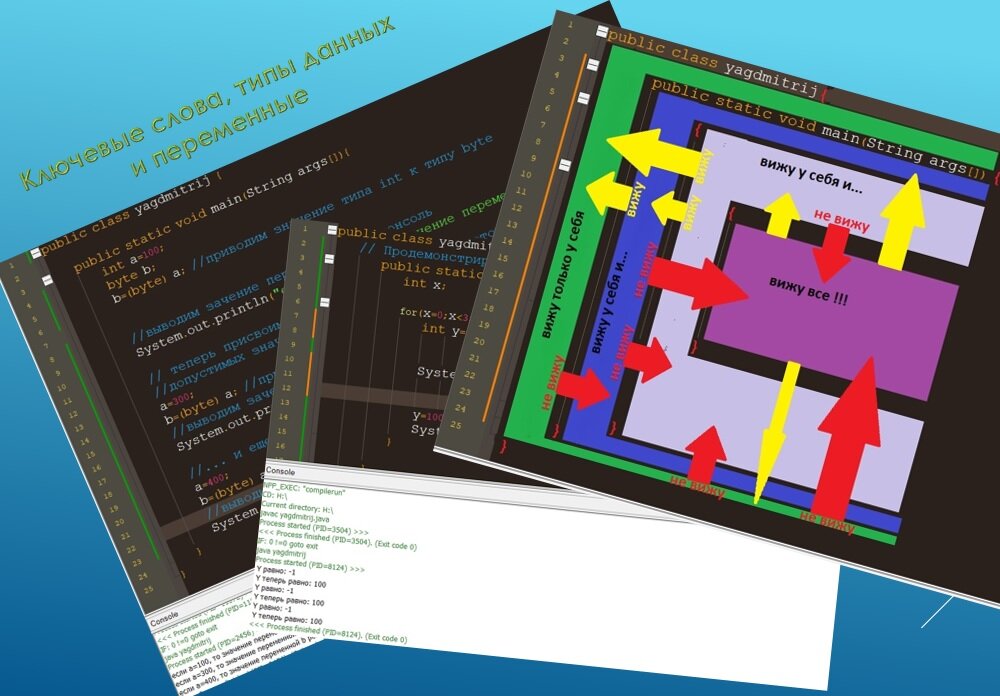Click line number 20 in the right editor
The image size is (1000, 696).
click(x=479, y=341)
